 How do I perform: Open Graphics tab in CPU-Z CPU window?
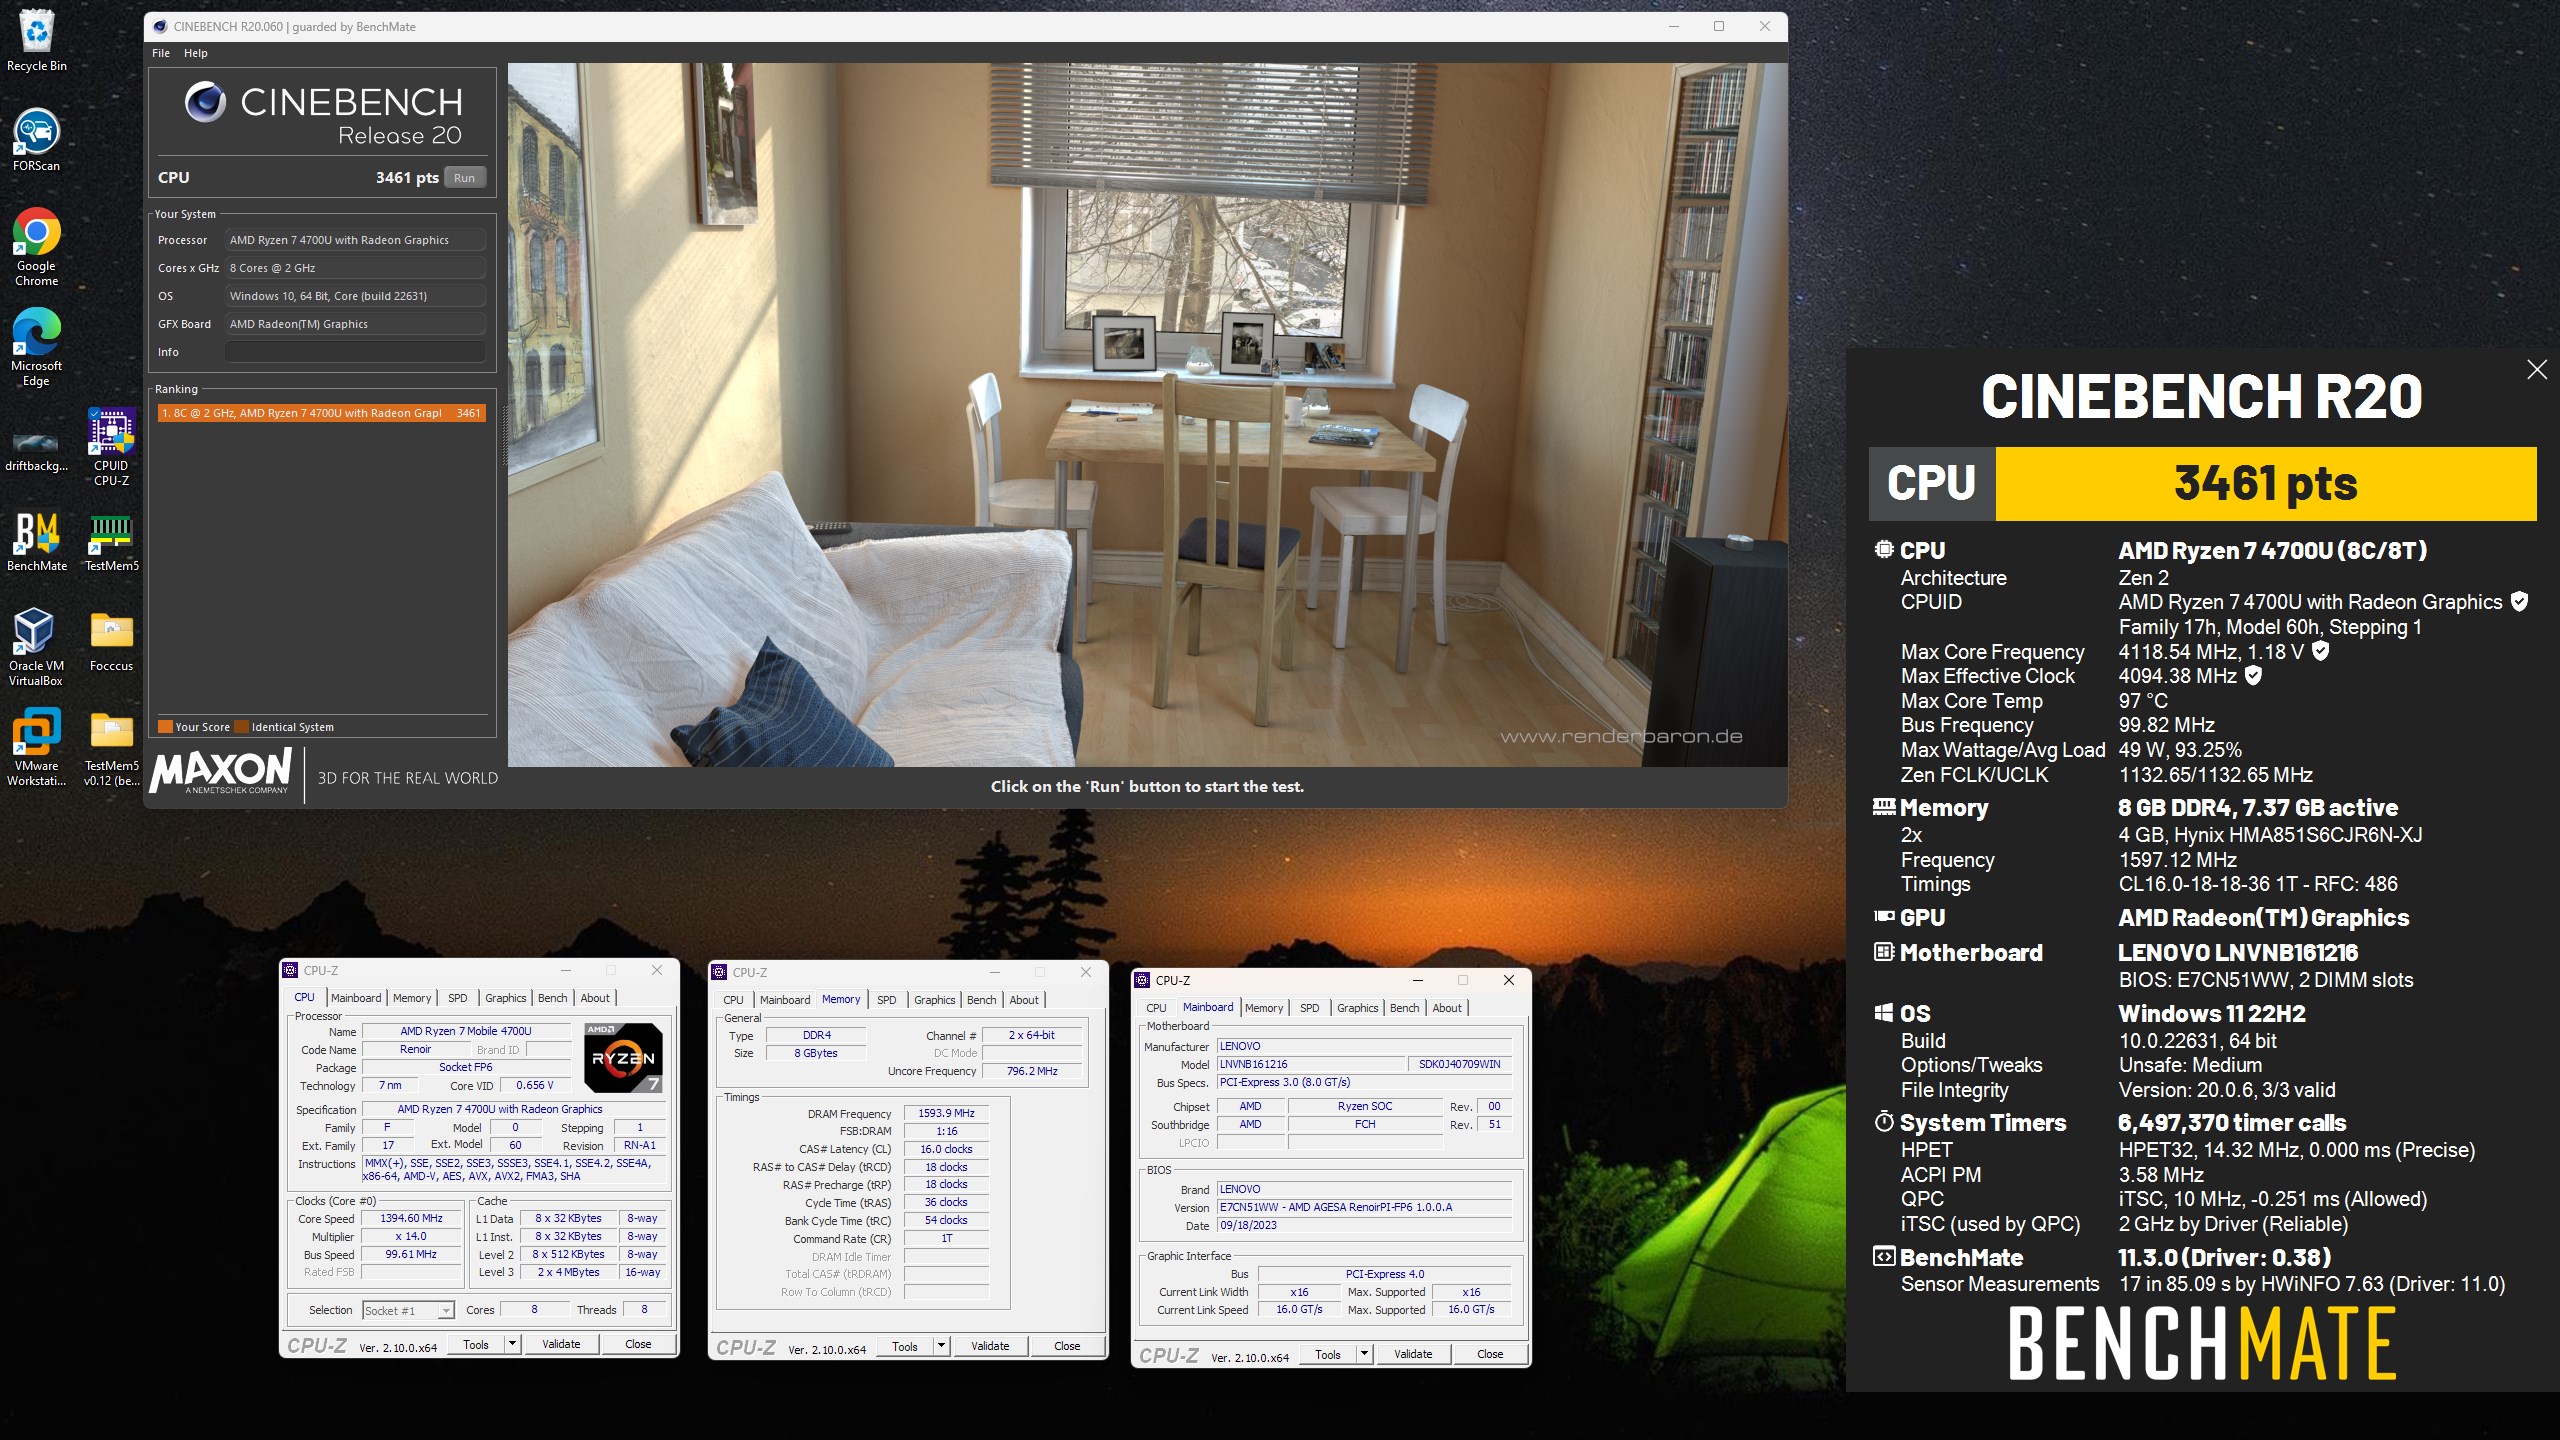click(x=506, y=998)
